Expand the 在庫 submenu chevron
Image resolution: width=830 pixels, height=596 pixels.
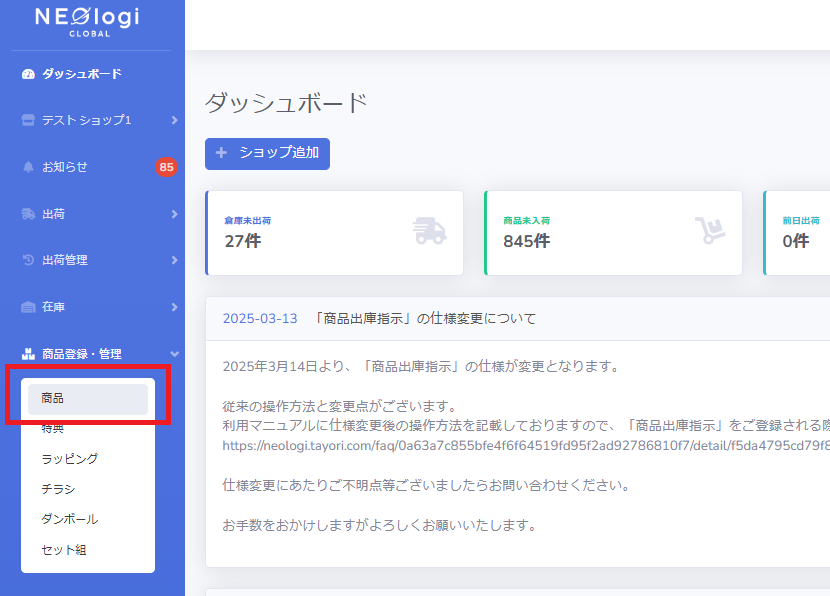[175, 307]
